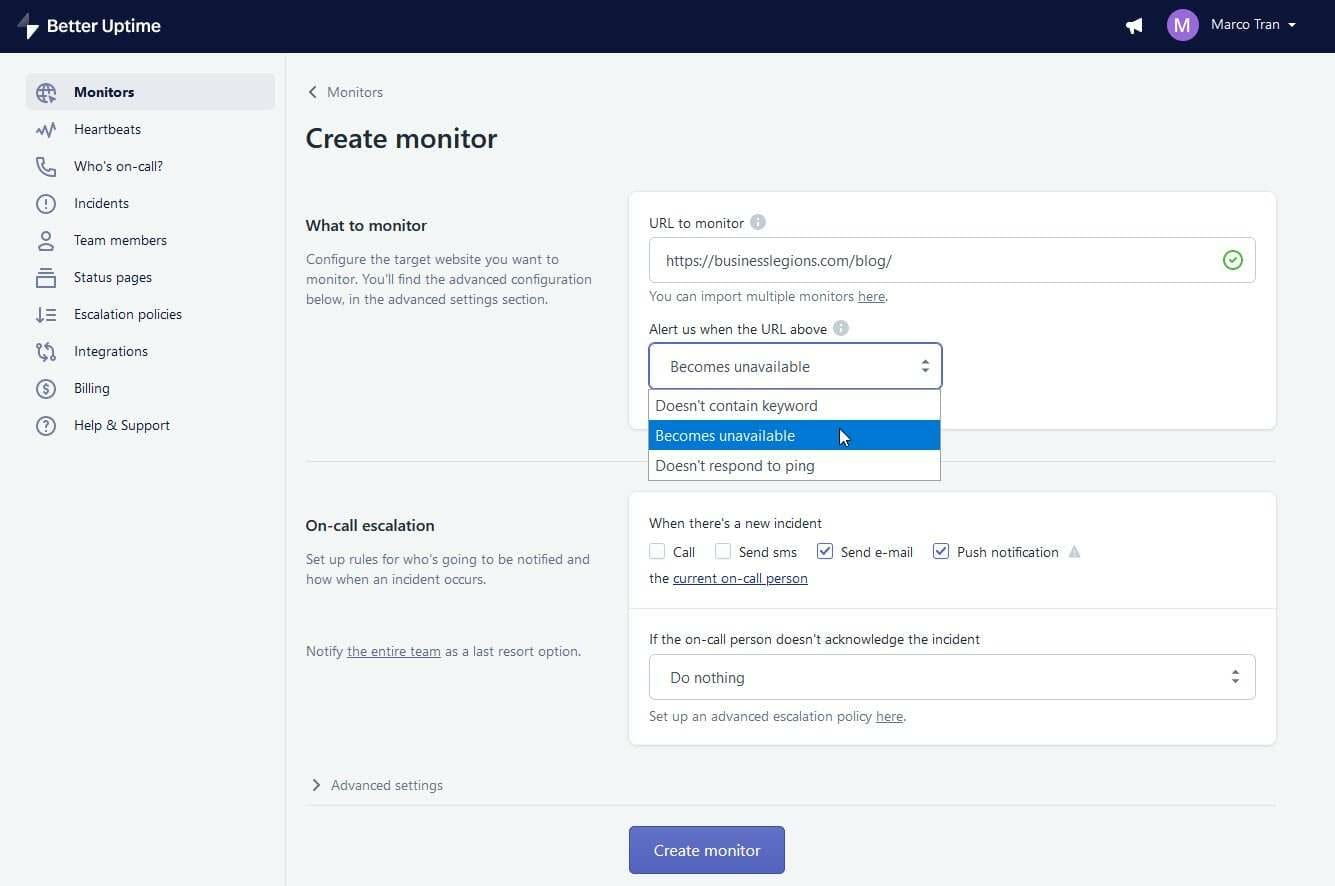Navigate to Team members
Viewport: 1335px width, 886px height.
[x=120, y=240]
